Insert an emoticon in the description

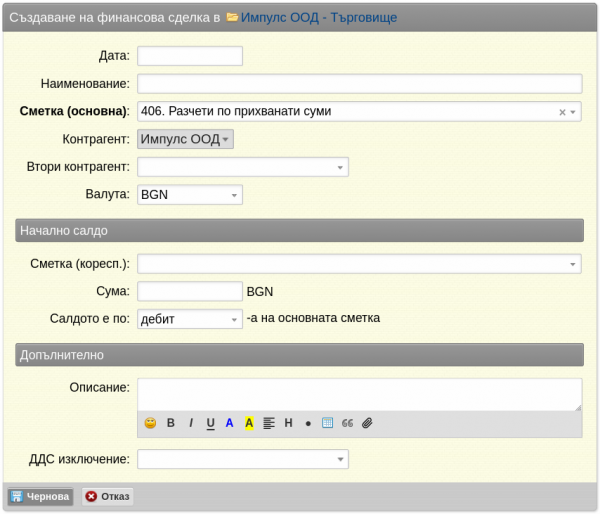pos(150,423)
